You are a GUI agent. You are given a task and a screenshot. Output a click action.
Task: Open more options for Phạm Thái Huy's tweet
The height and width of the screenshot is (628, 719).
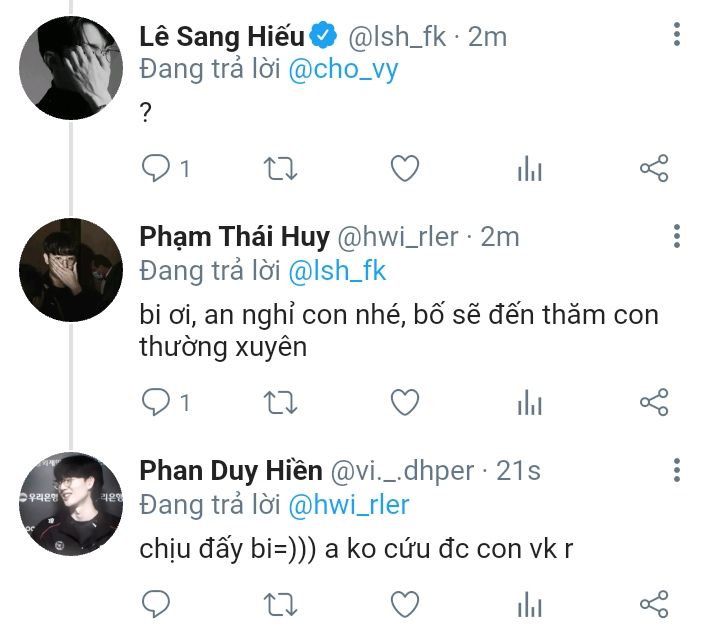pos(677,237)
